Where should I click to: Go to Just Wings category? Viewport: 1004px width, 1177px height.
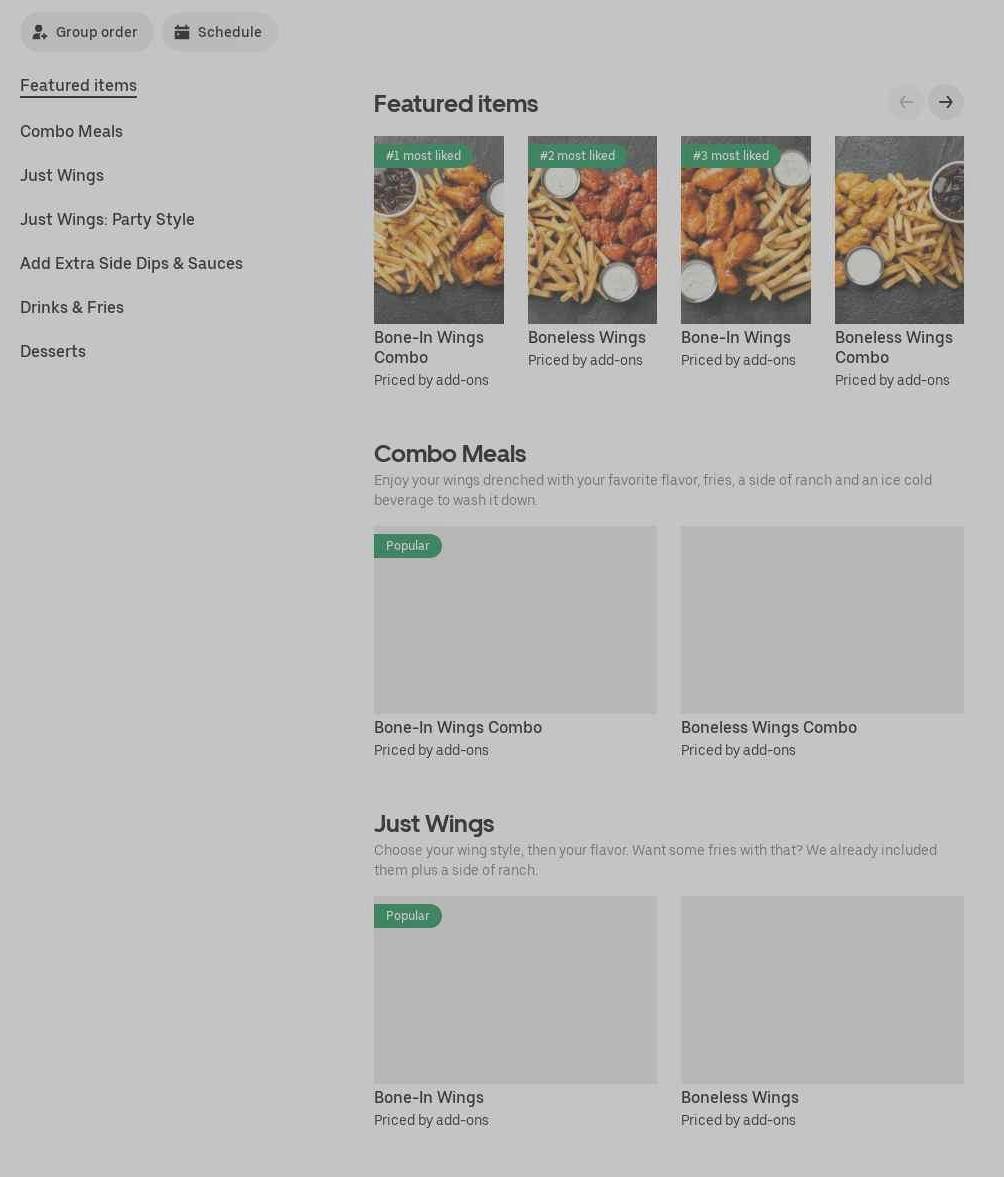point(62,176)
